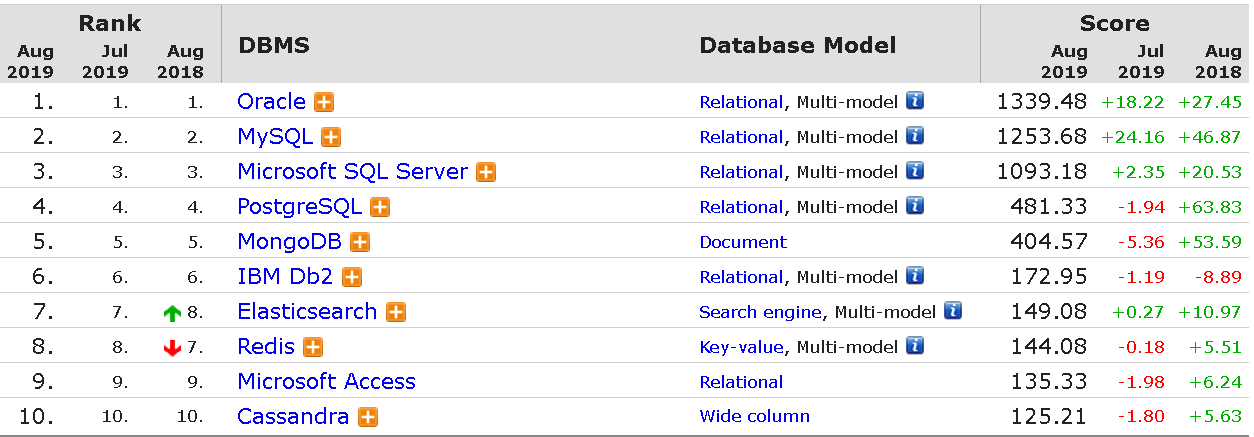
Task: Select the score change +24.16
Action: [x=1133, y=137]
